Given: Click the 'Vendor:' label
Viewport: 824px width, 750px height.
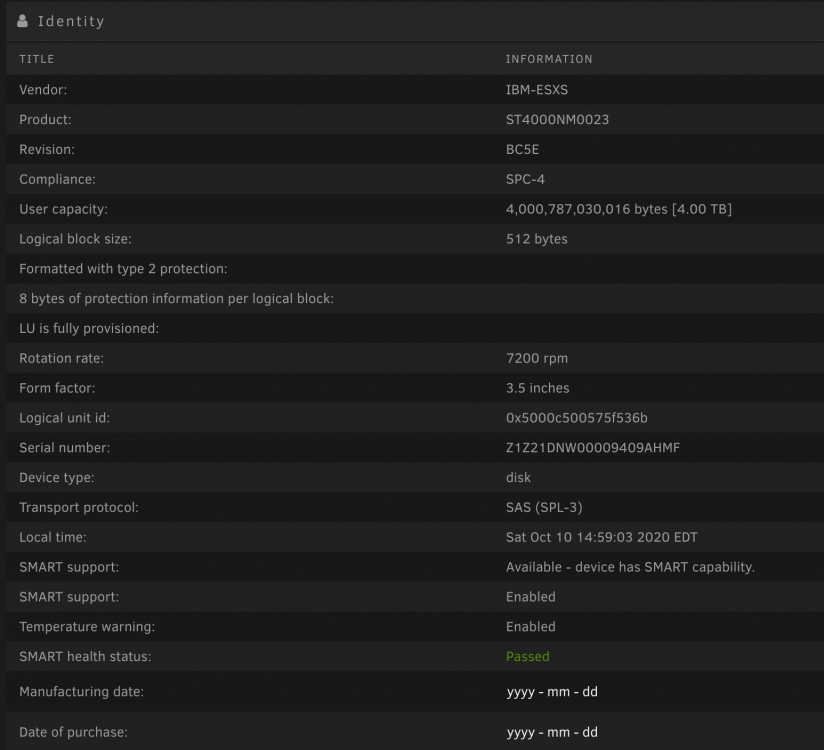Looking at the screenshot, I should click(43, 90).
